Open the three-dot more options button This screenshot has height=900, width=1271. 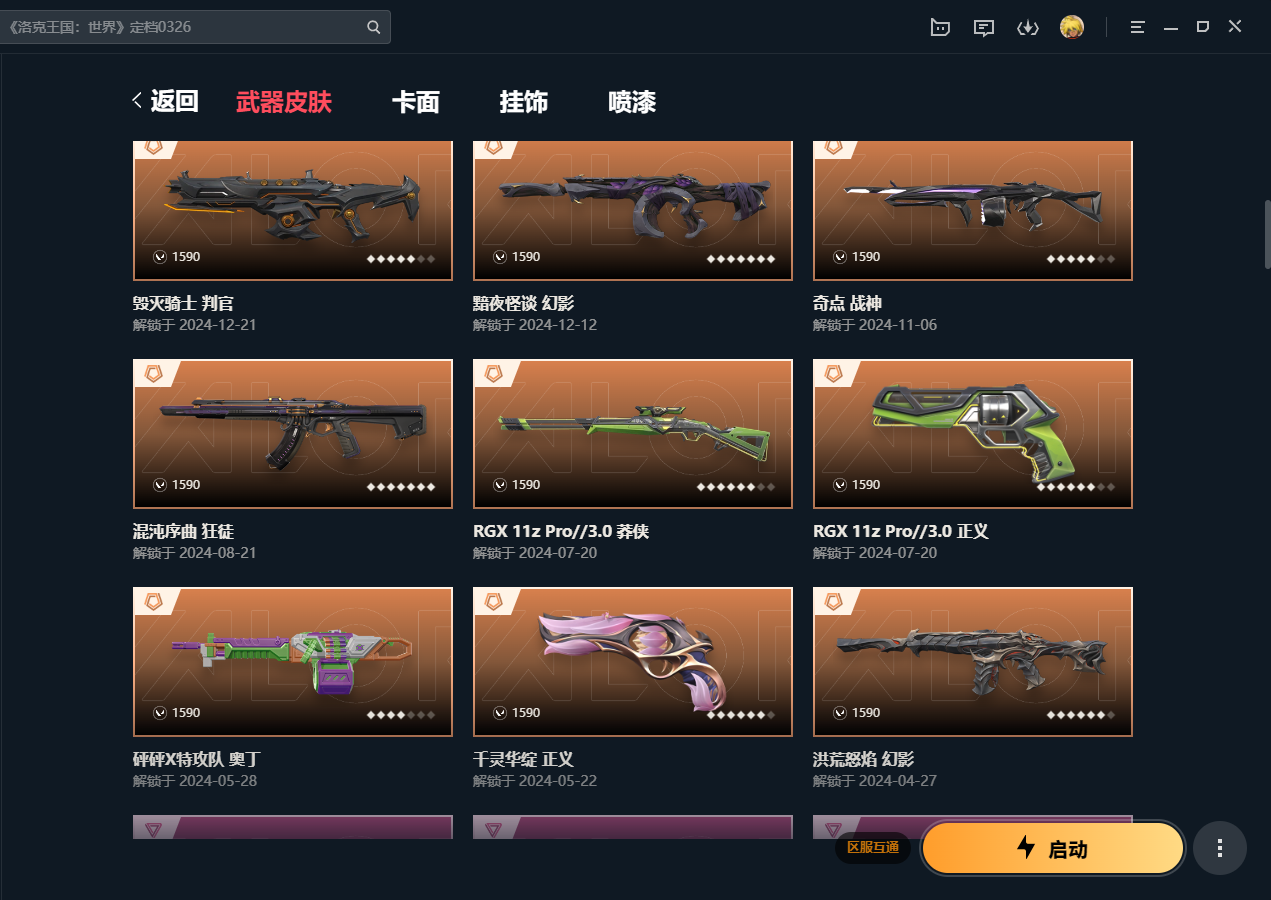[1219, 848]
